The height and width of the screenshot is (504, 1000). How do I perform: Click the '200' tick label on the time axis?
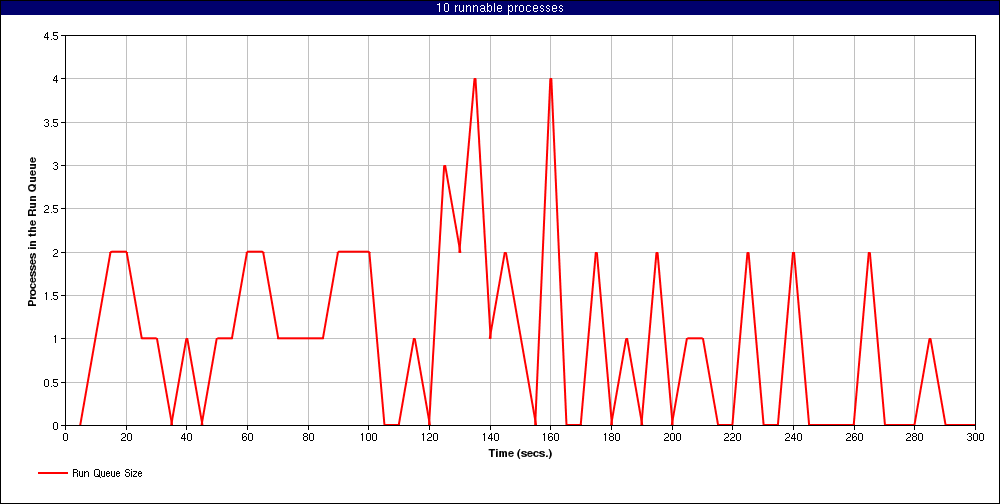[x=672, y=437]
